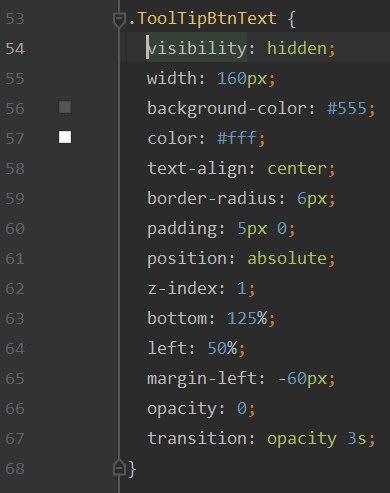Screen dimensions: 390x493
Task: Click the closing brace fold marker
Action: click(119, 467)
